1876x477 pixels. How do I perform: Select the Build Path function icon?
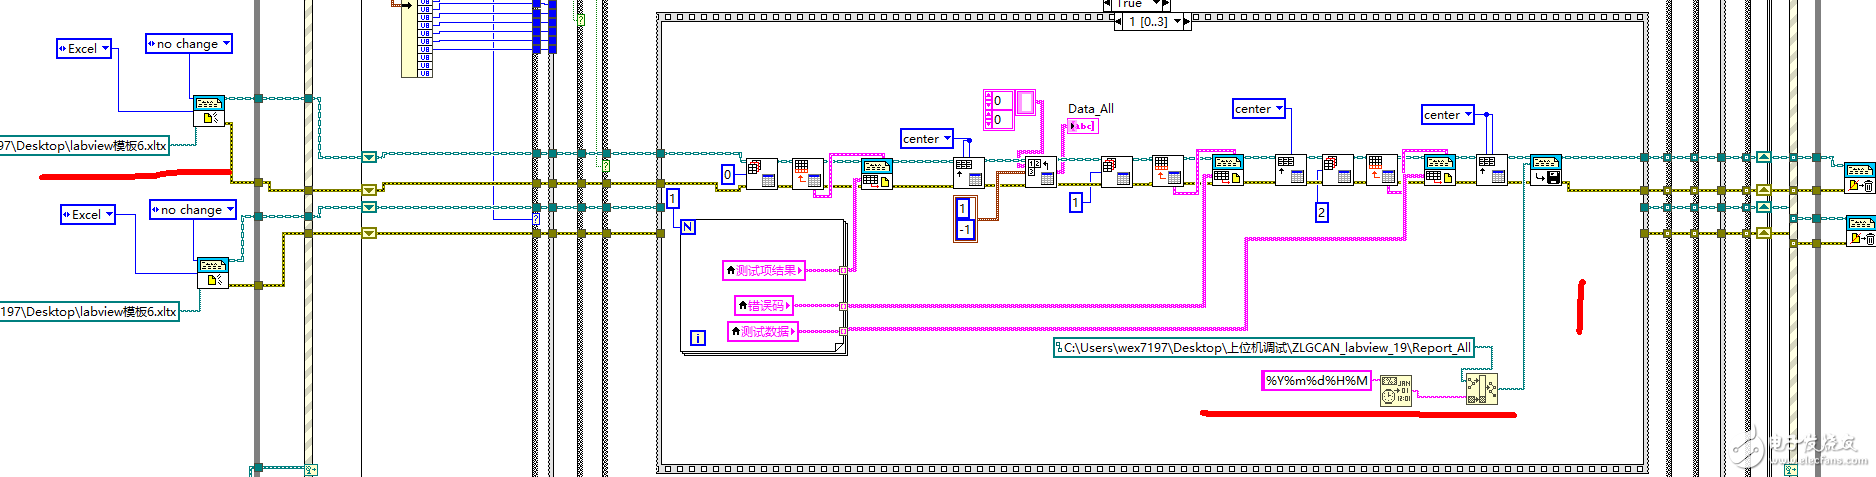coord(1482,389)
